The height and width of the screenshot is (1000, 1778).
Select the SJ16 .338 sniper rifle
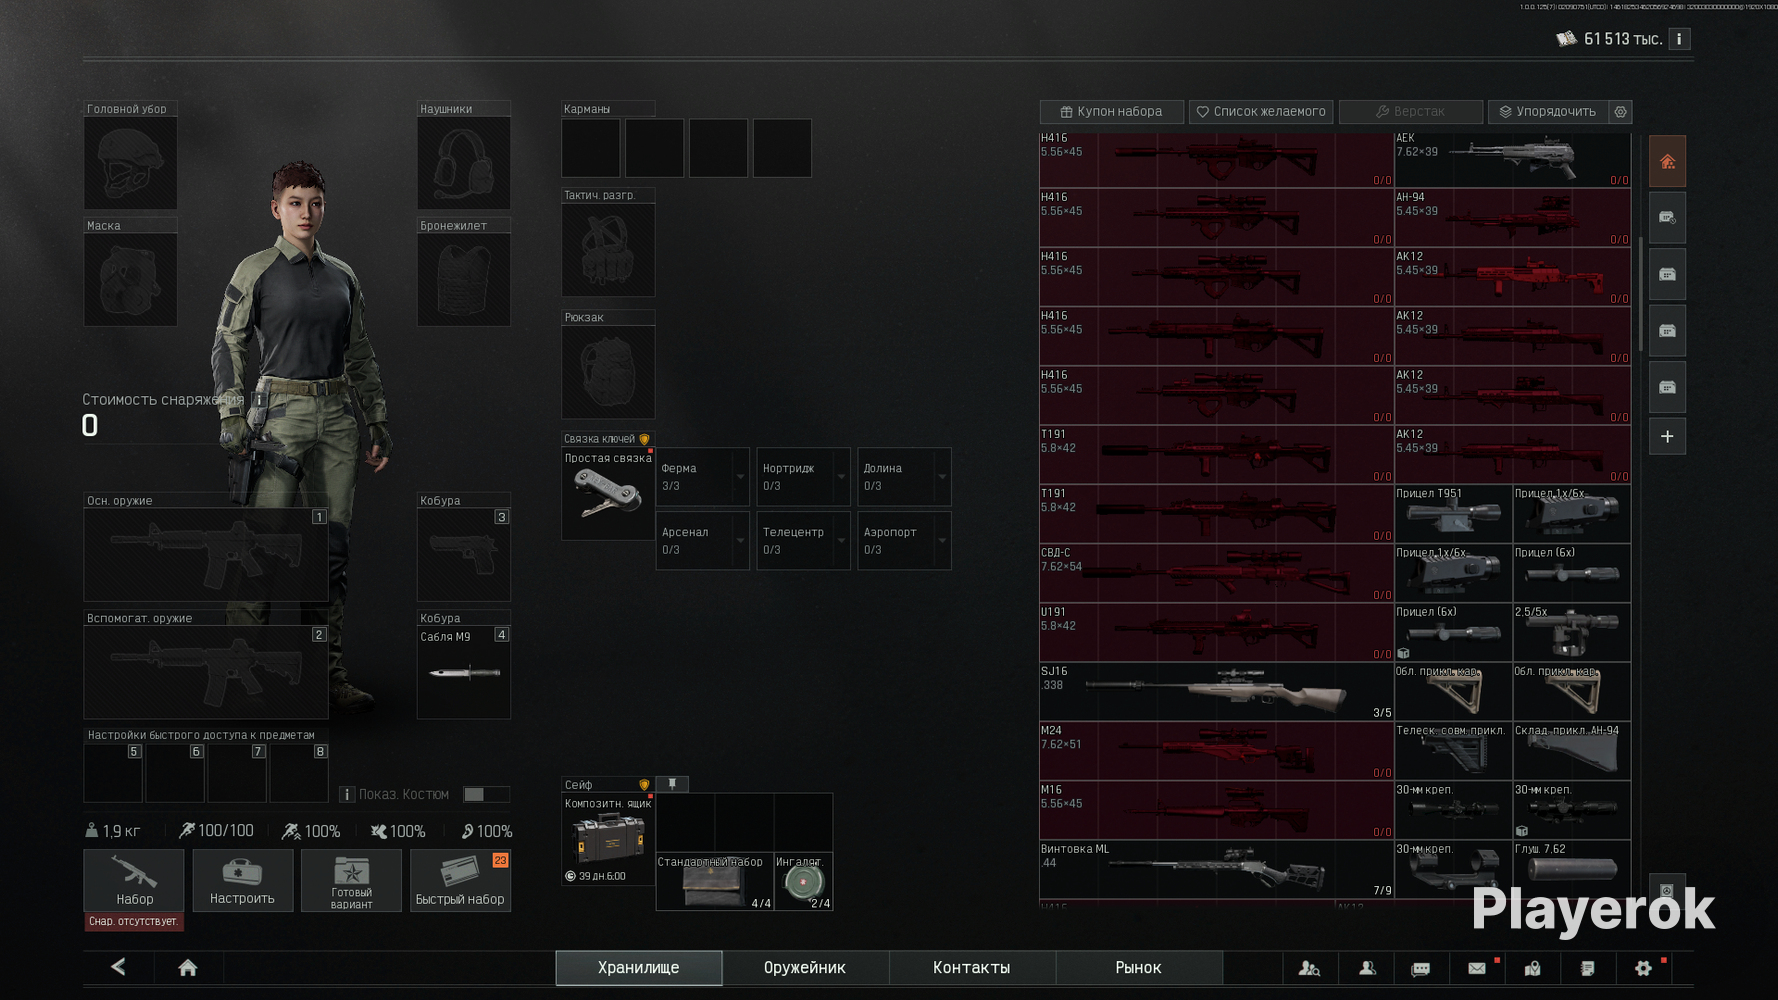(1216, 692)
